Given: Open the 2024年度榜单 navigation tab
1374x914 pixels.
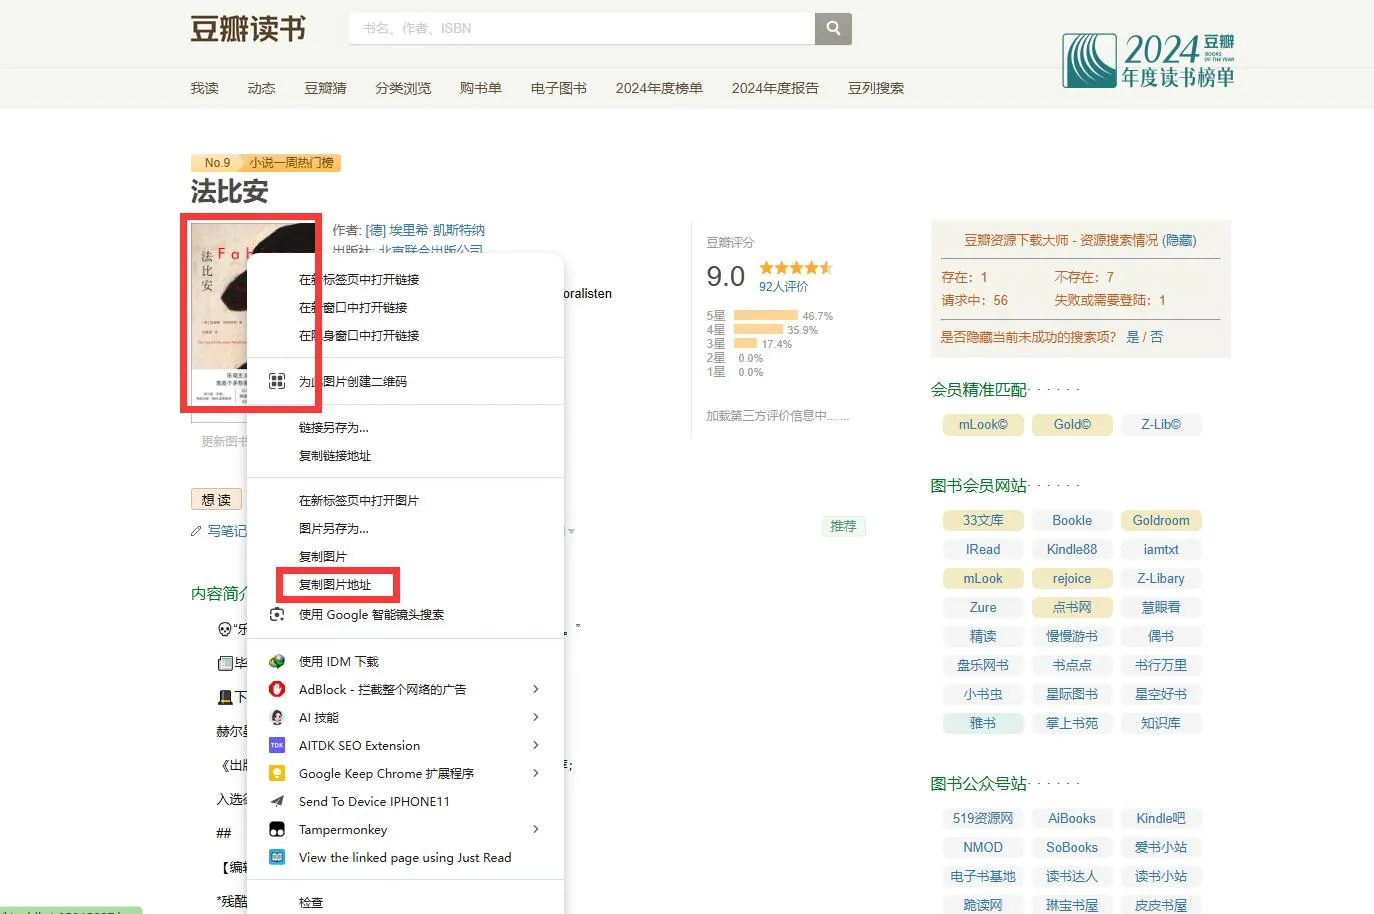Looking at the screenshot, I should (659, 88).
